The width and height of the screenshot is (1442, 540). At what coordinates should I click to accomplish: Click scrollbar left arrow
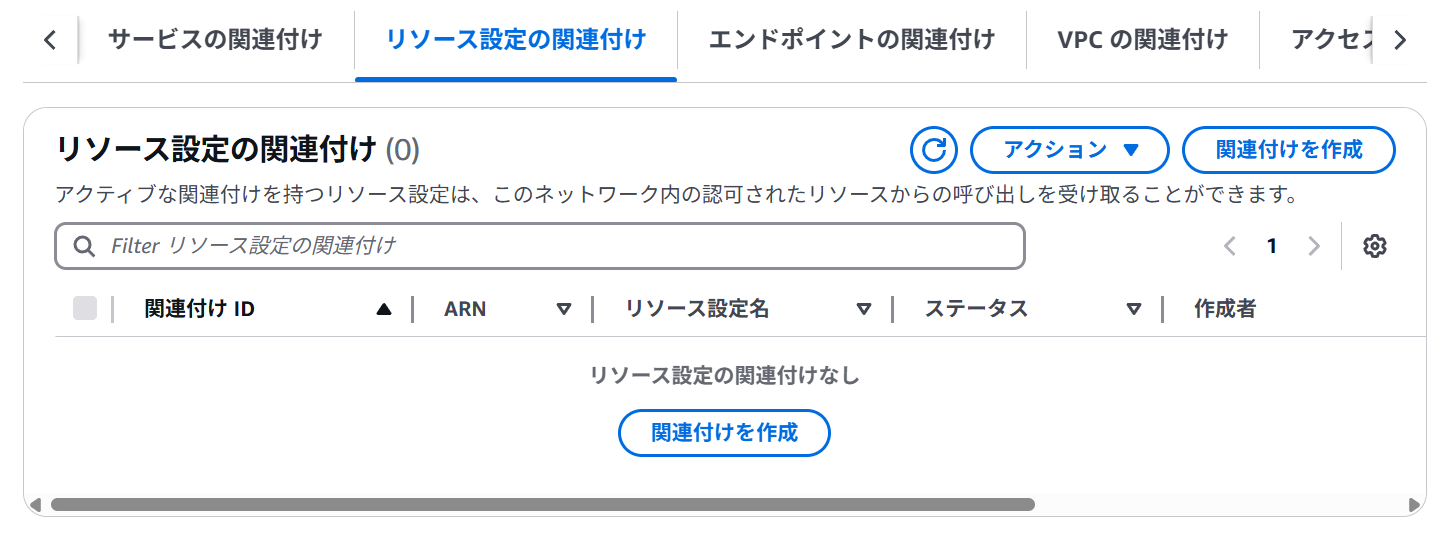click(35, 505)
